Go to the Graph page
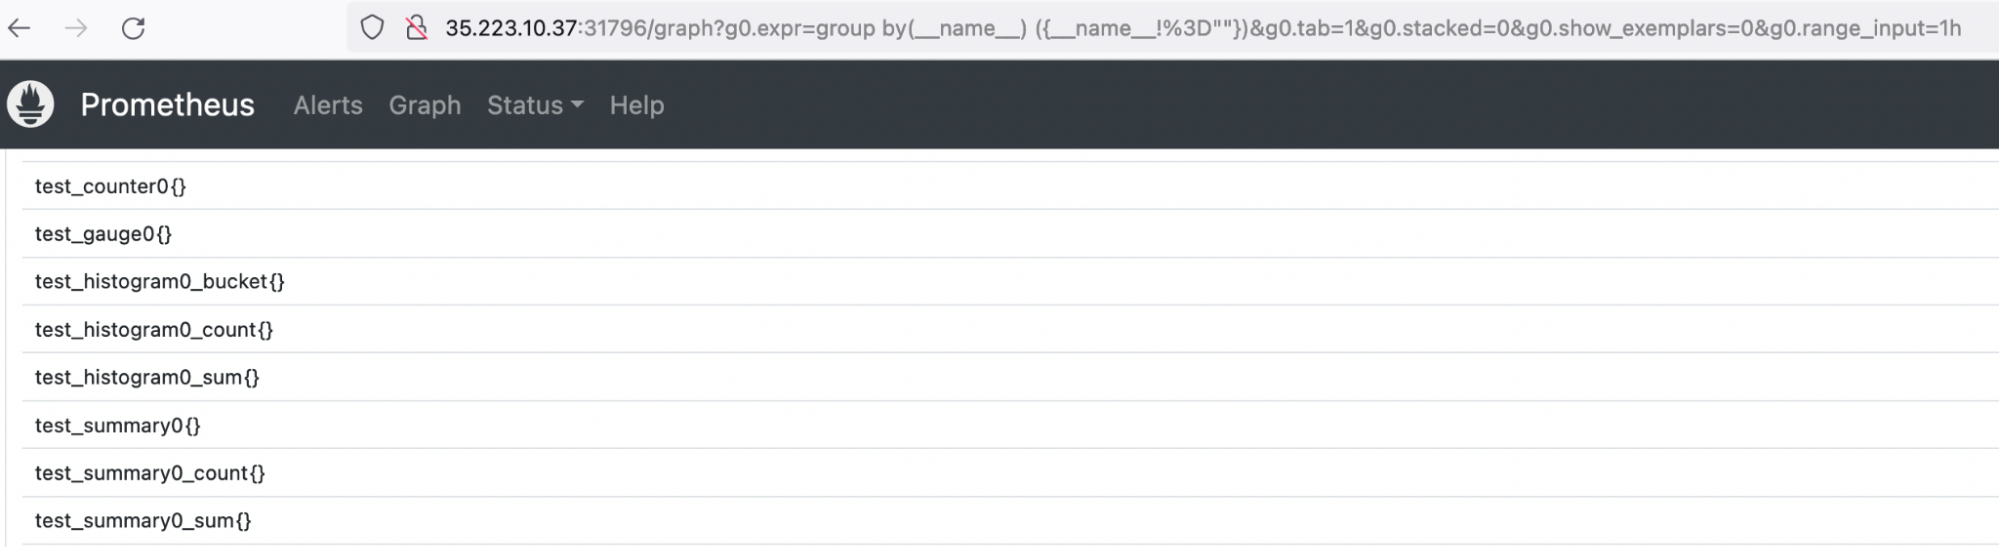The height and width of the screenshot is (547, 1999). [x=425, y=105]
